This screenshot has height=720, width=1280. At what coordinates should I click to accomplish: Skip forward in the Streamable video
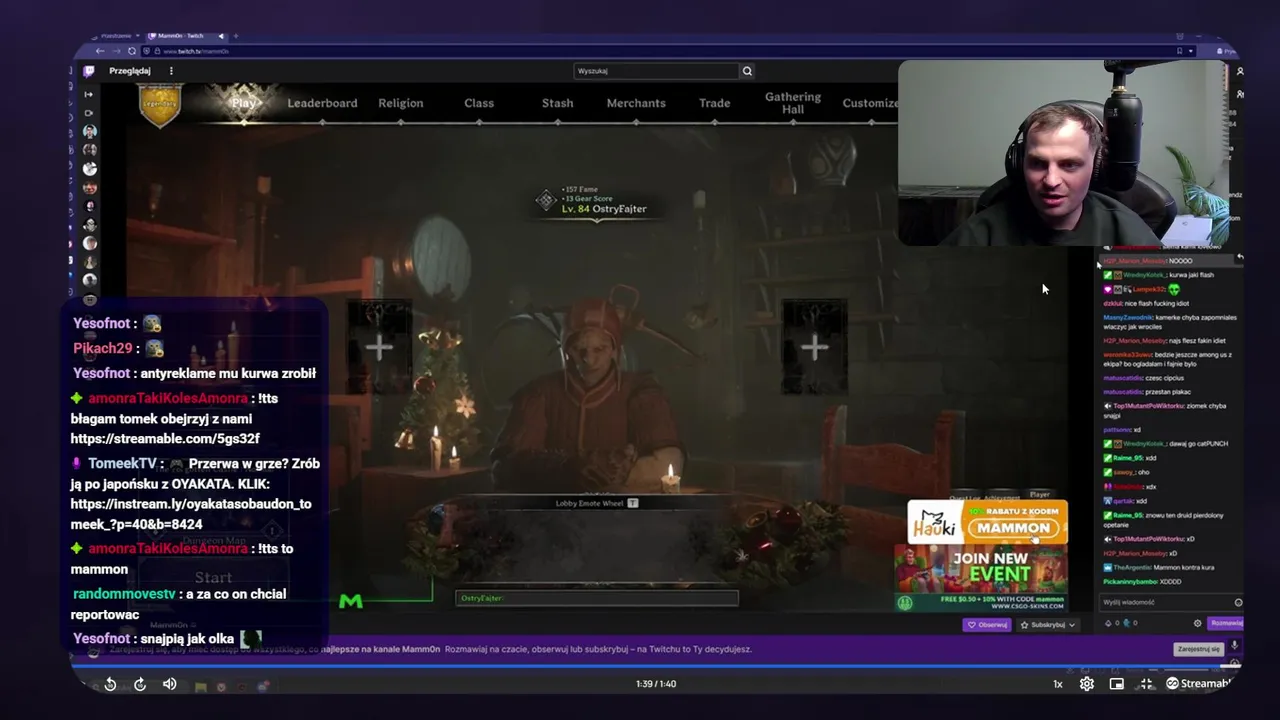(140, 684)
